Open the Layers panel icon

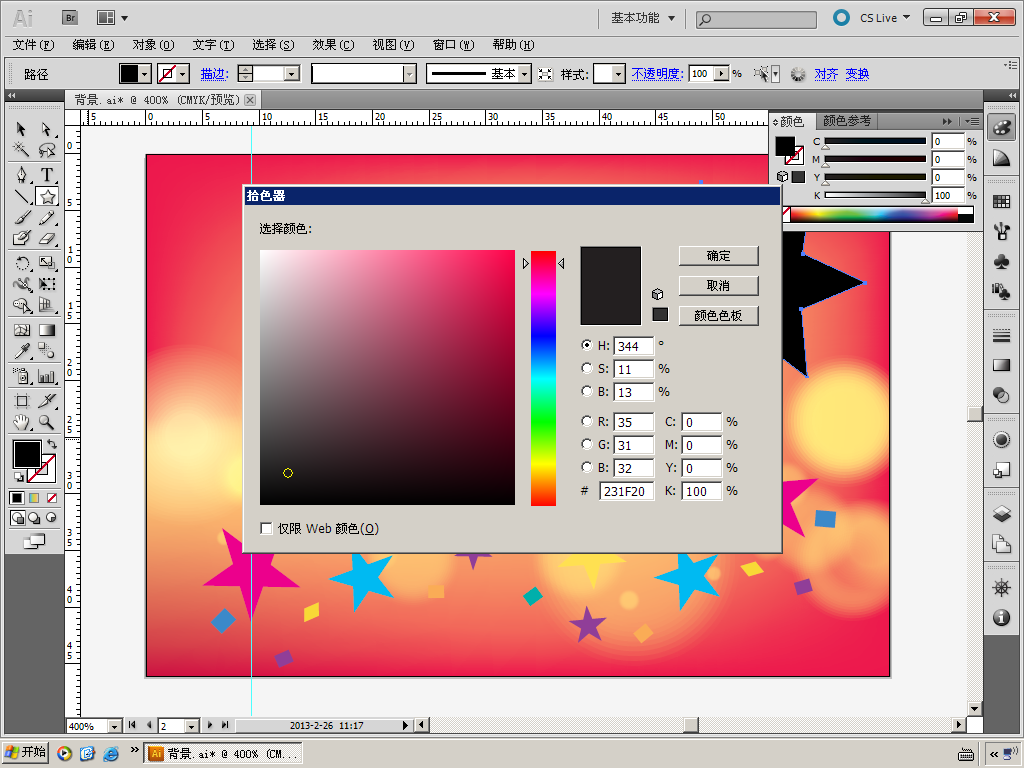1001,514
